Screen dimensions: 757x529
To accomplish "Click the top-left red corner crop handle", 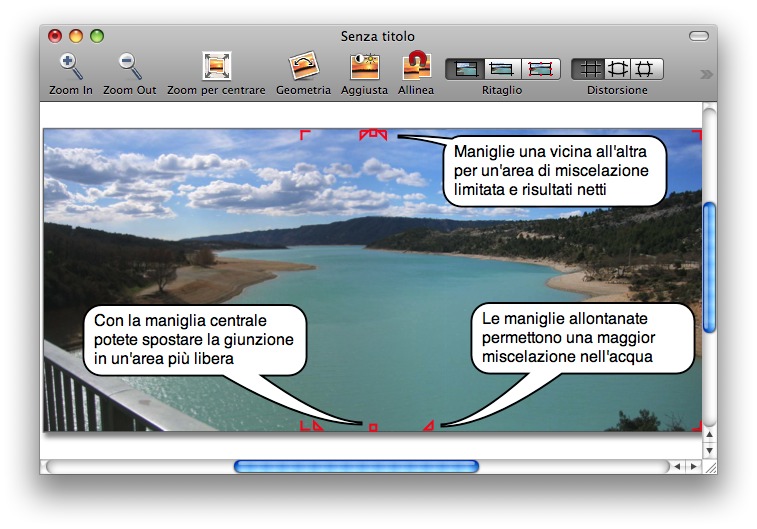I will pyautogui.click(x=305, y=134).
